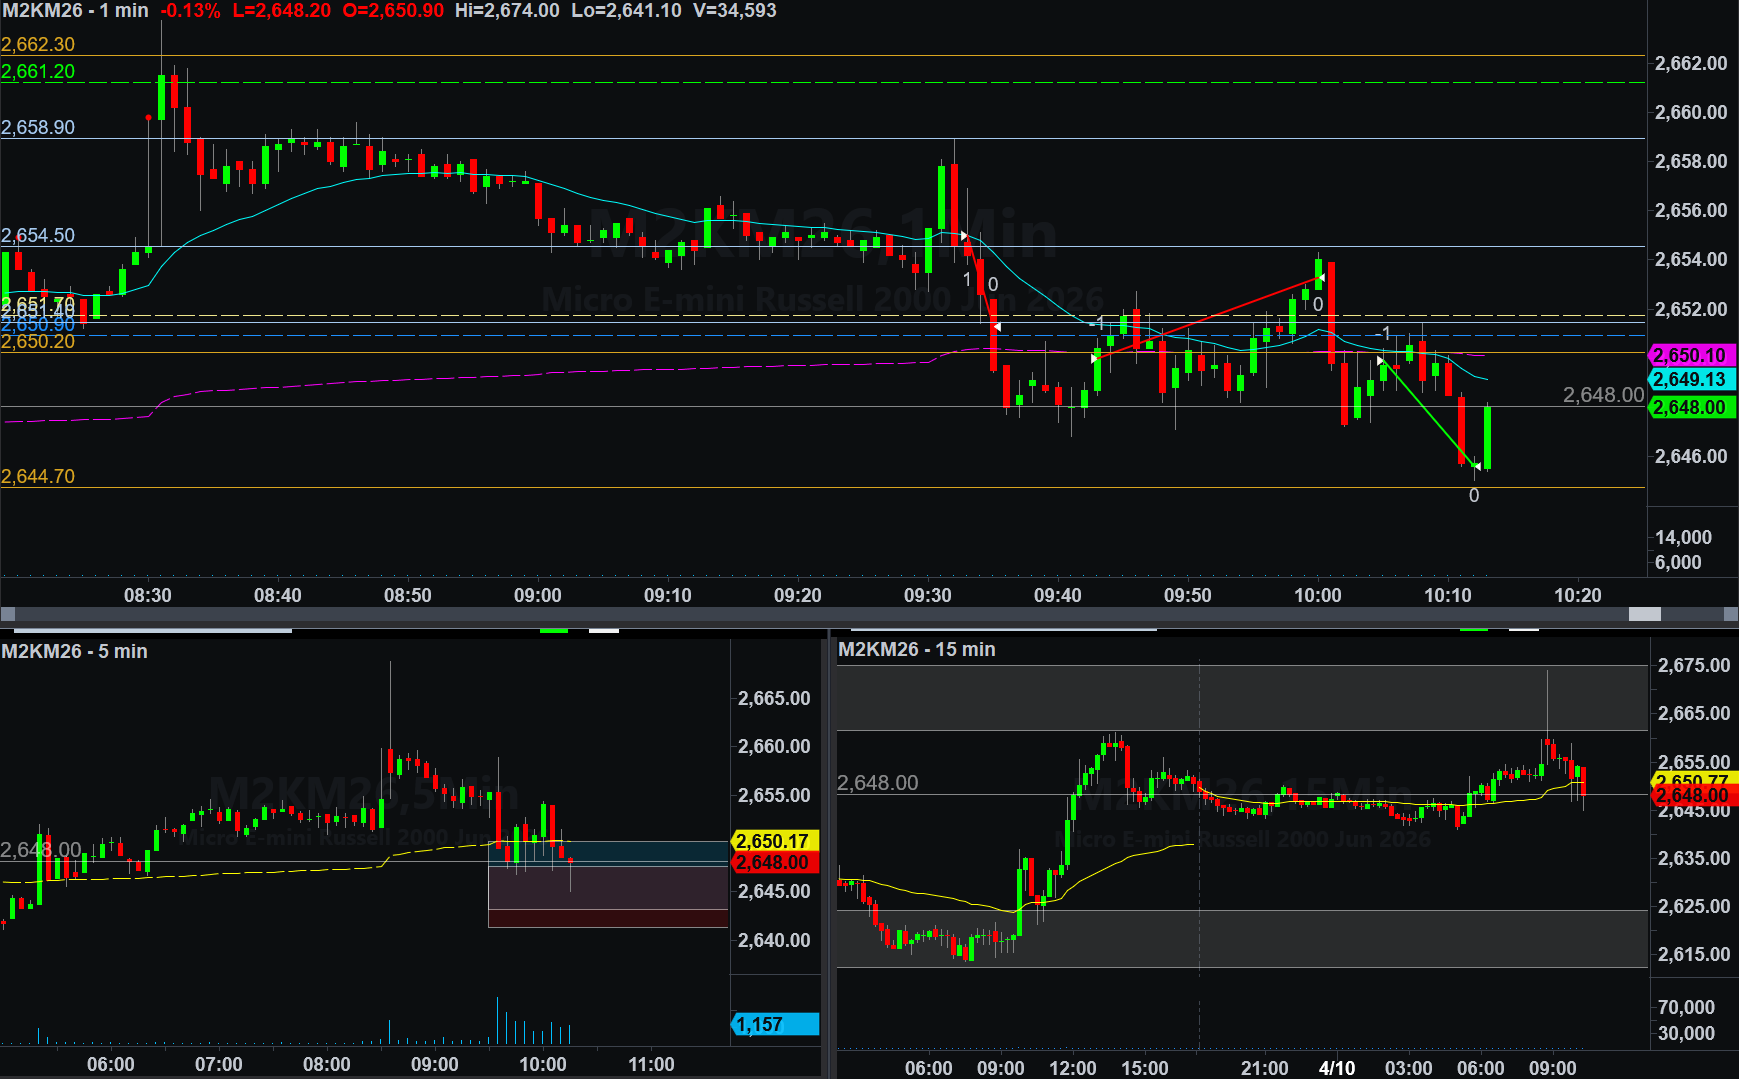Click the scrollbar right arrow under 1-min chart
The image size is (1739, 1079).
(1730, 614)
